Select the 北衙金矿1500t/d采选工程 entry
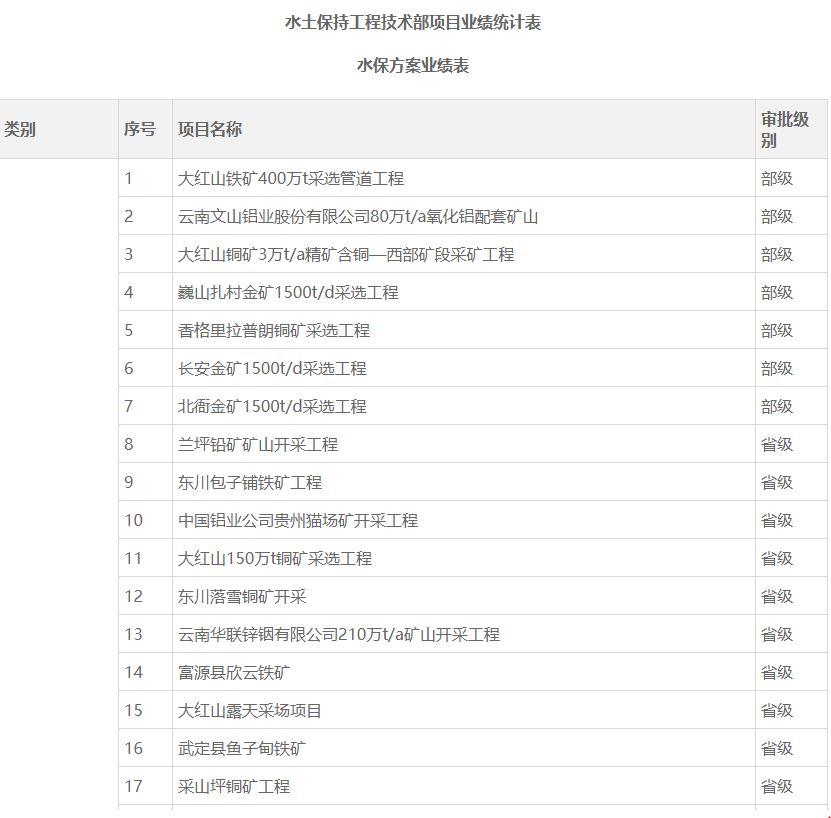The width and height of the screenshot is (831, 818). pos(272,407)
